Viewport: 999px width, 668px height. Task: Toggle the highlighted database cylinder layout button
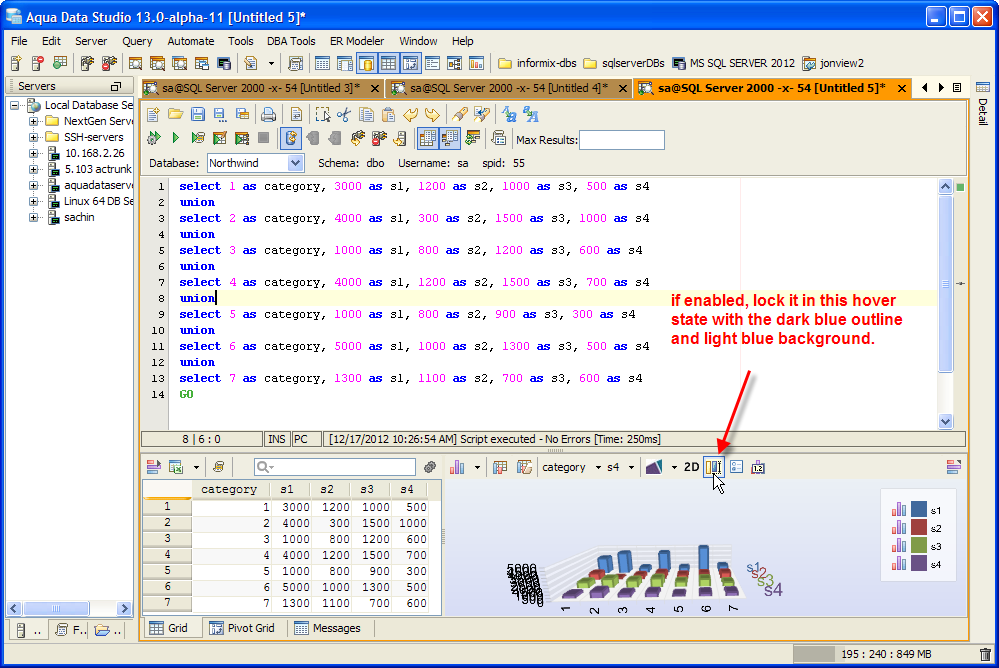click(x=366, y=63)
